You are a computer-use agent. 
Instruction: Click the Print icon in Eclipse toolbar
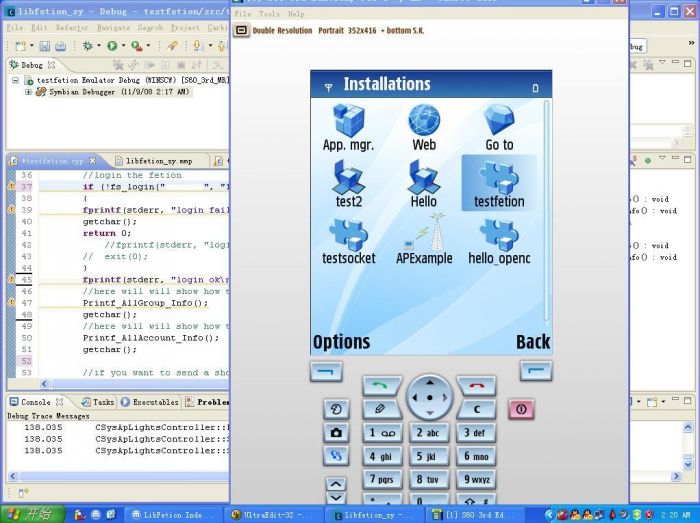pyautogui.click(x=60, y=46)
